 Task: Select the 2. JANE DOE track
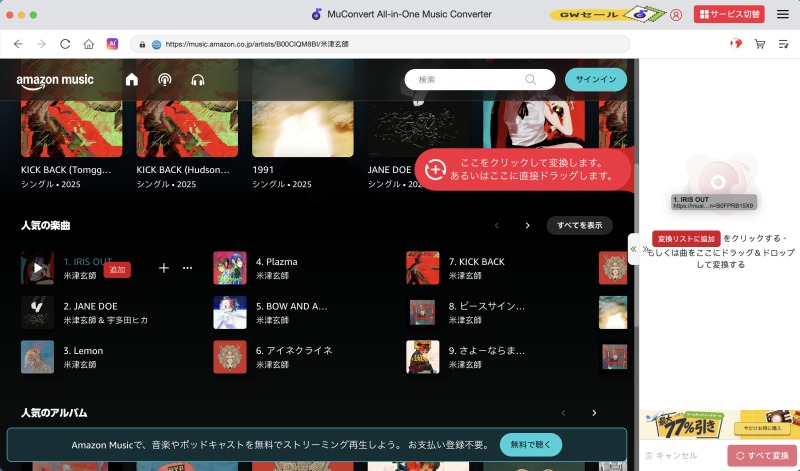[90, 306]
